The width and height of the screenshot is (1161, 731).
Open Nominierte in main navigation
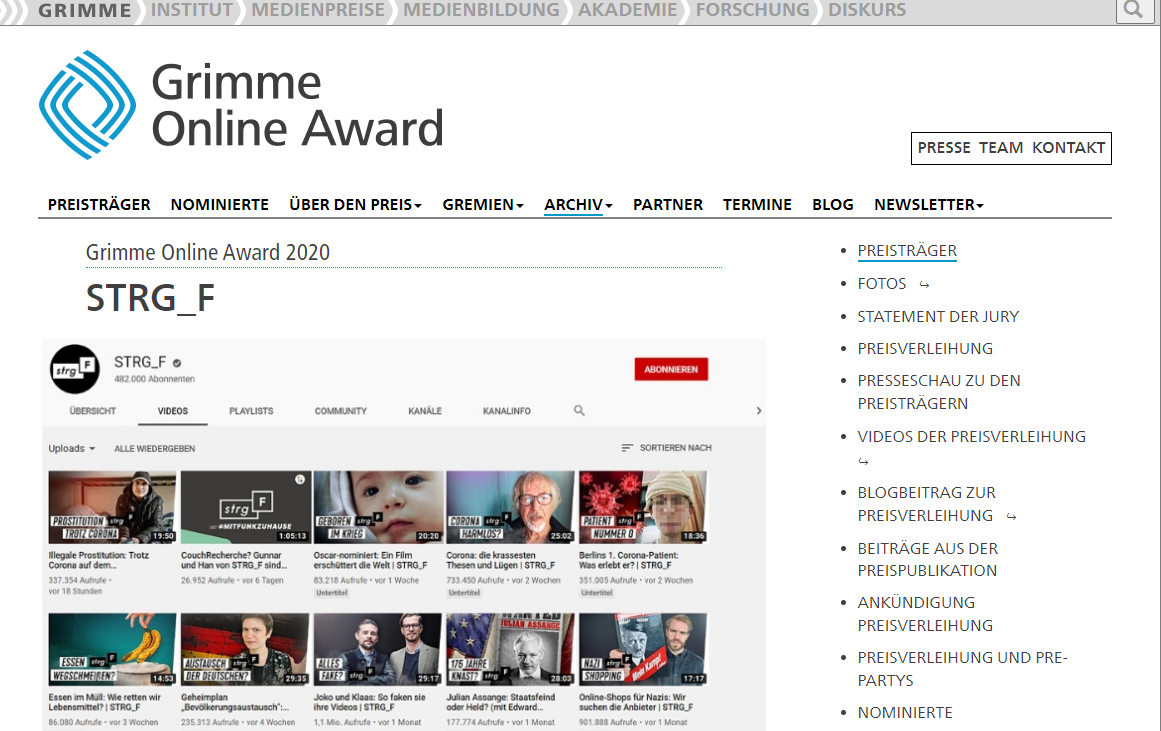tap(220, 204)
